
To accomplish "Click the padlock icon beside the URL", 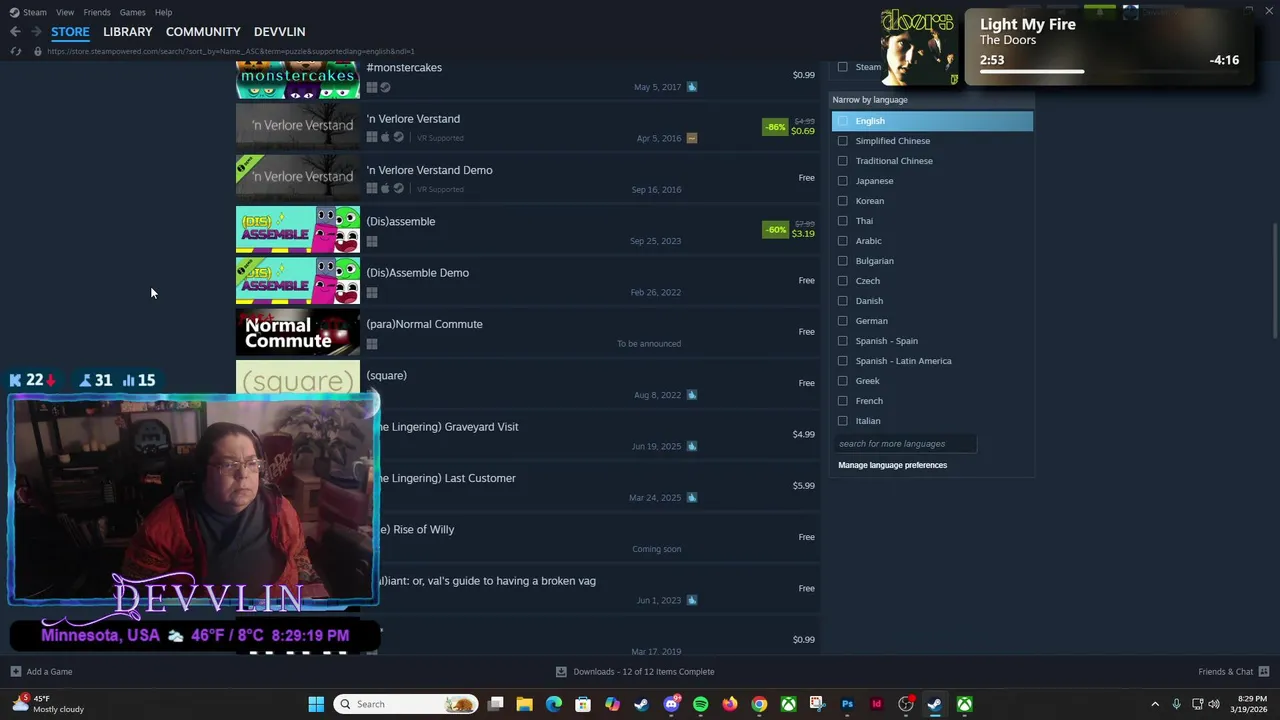I will (38, 51).
